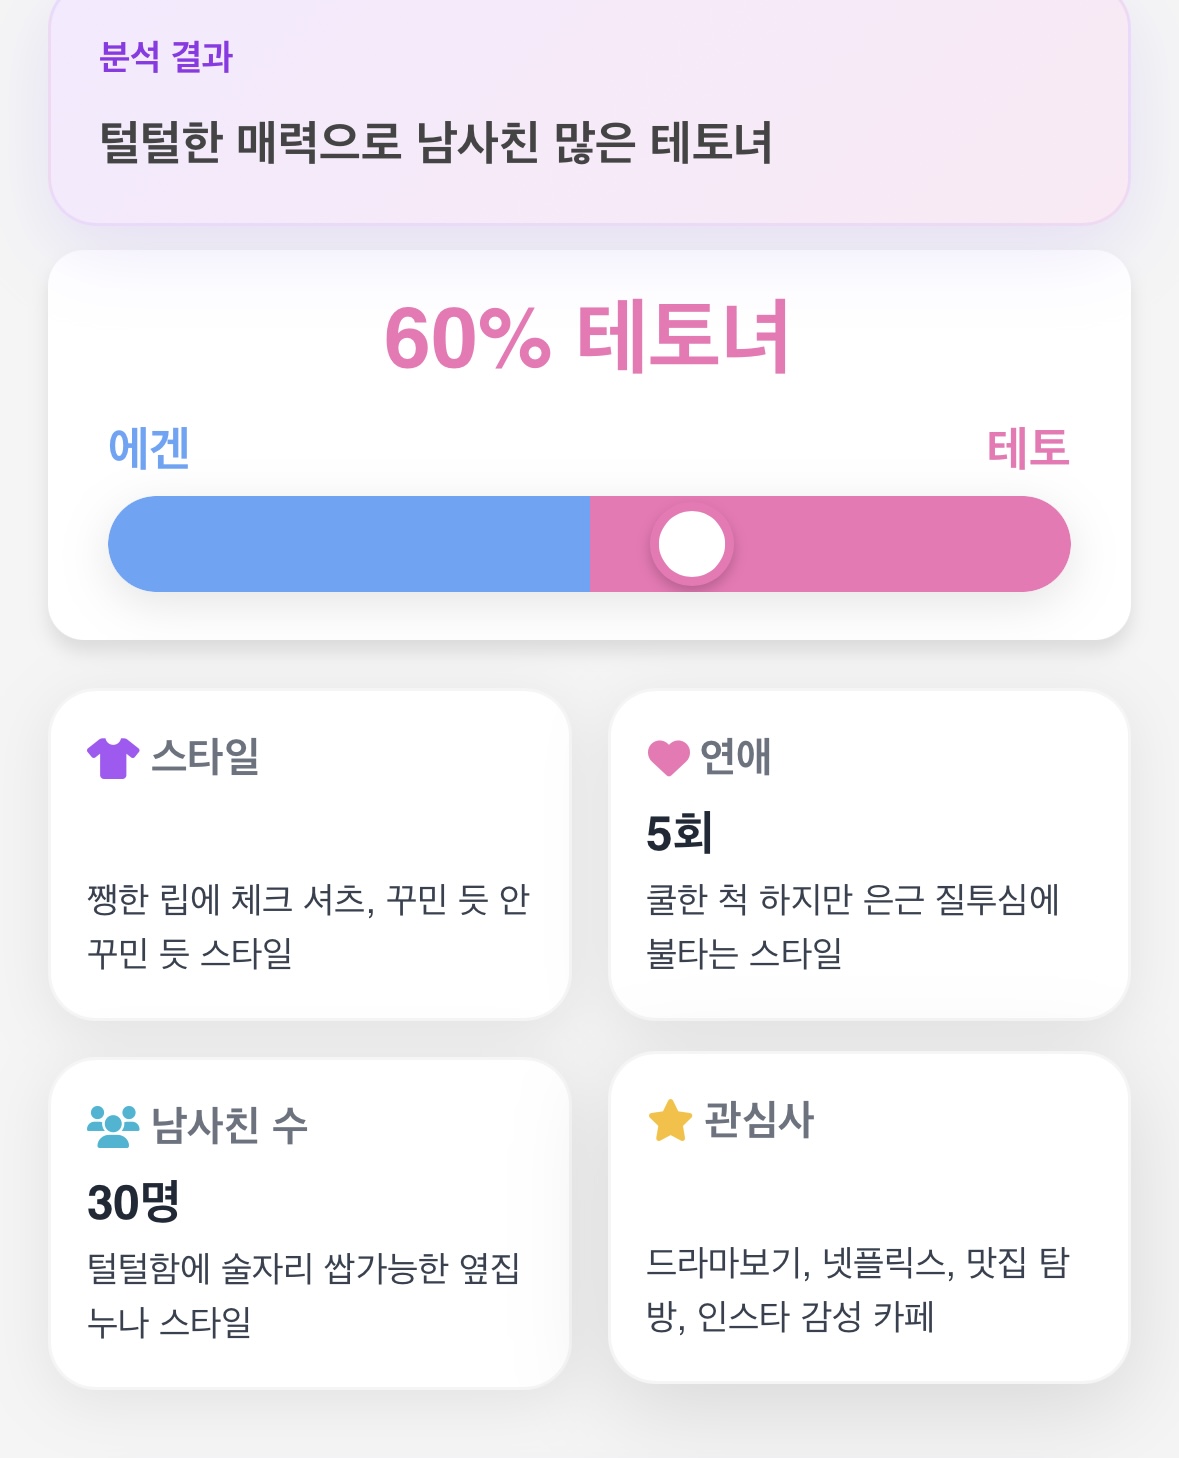Viewport: 1179px width, 1458px height.
Task: Click the 분석 결과 header label
Action: coord(166,57)
